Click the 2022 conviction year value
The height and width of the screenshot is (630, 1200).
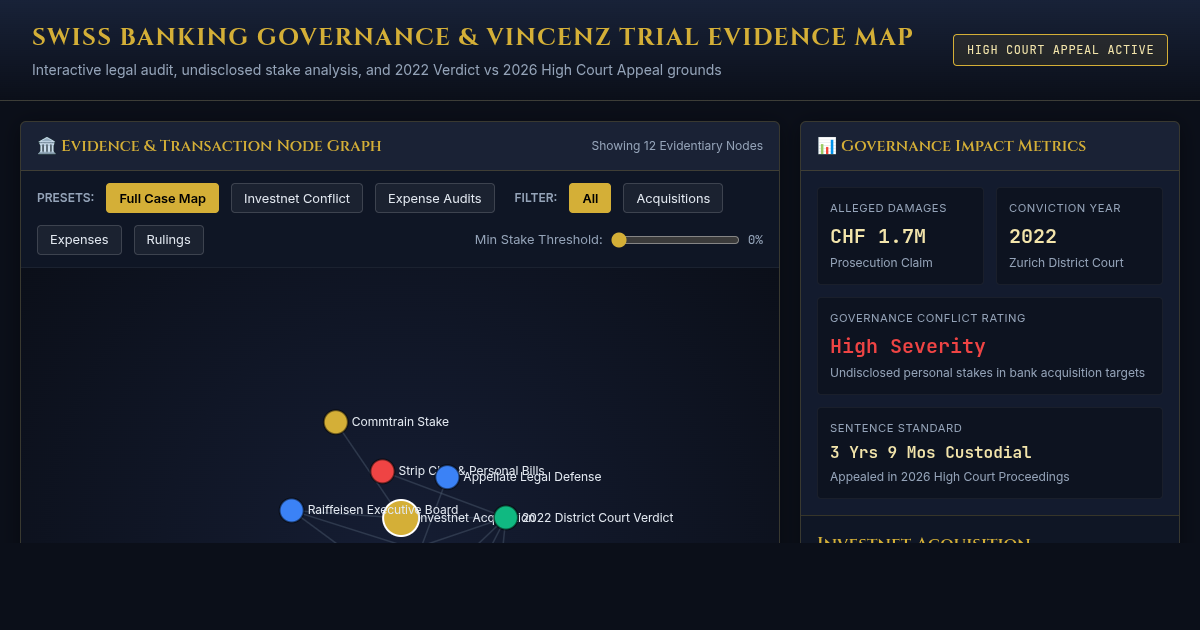click(x=1033, y=237)
